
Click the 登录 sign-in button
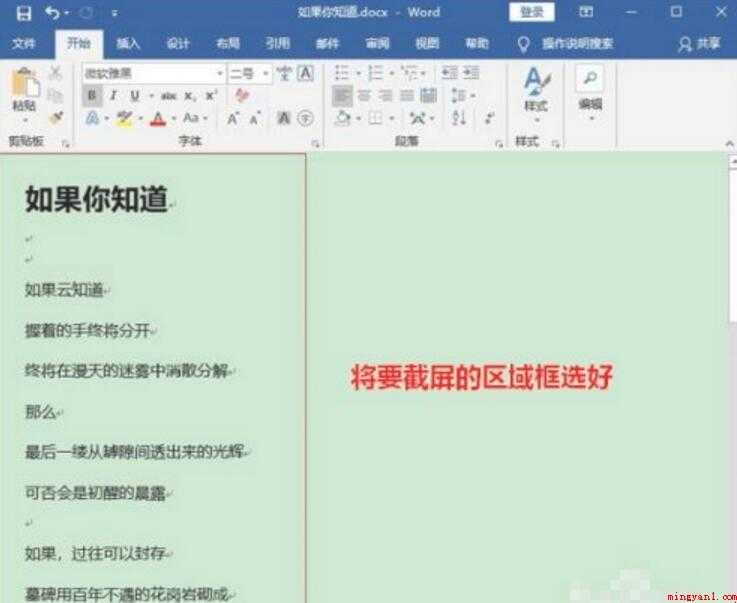[x=532, y=13]
